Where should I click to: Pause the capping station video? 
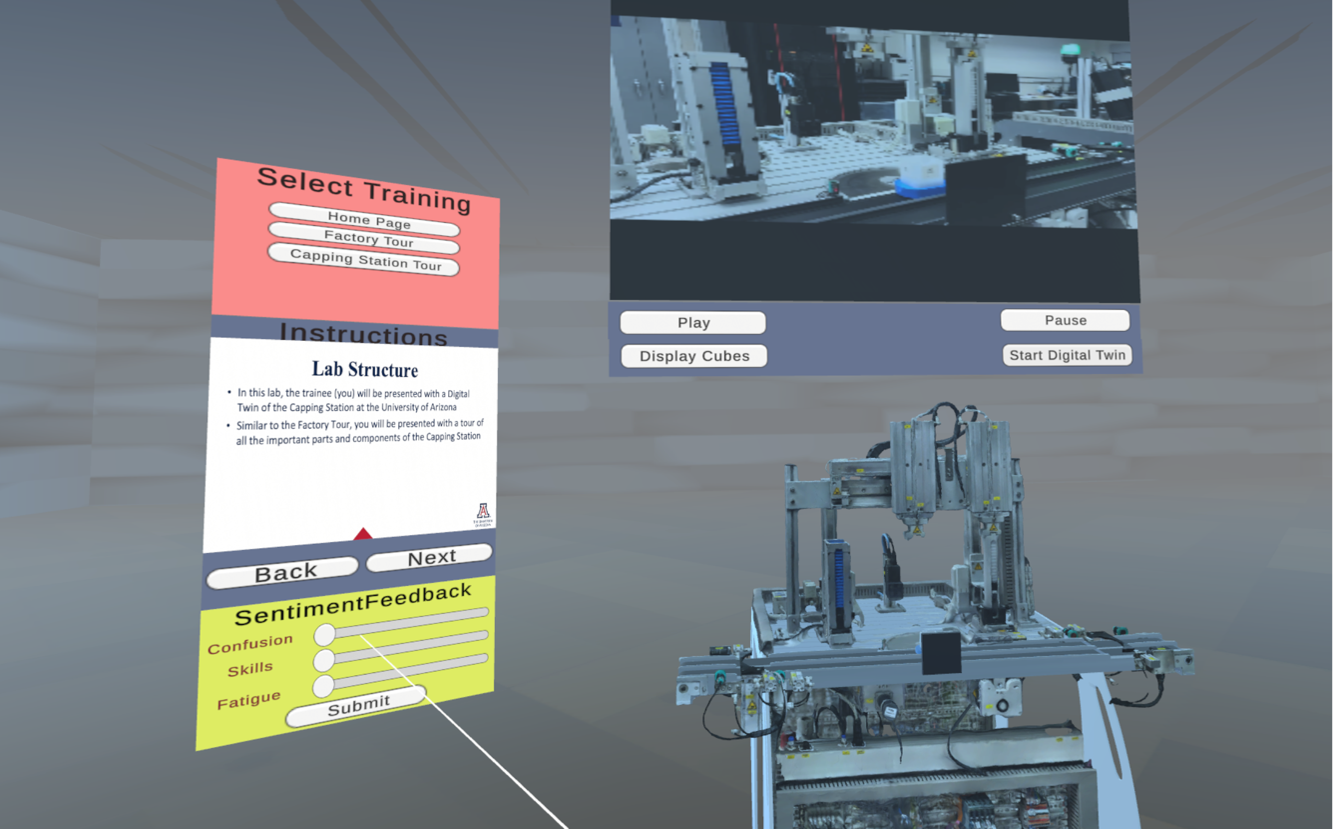pos(1065,320)
